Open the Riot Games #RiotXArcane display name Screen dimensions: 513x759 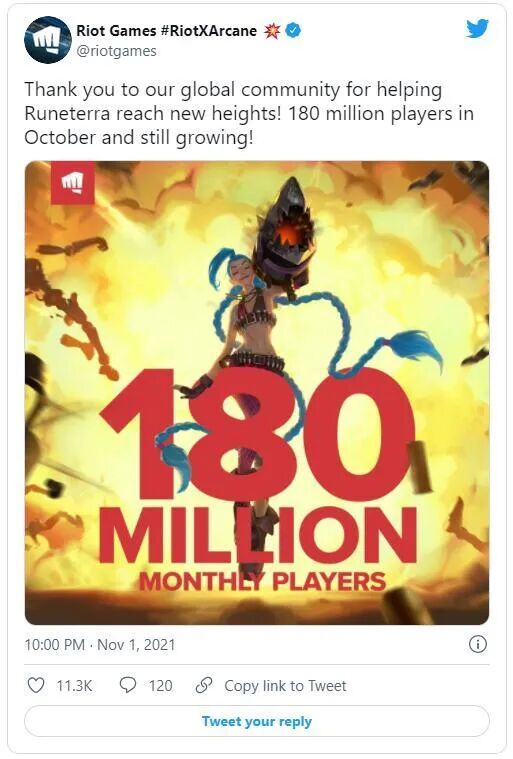coord(166,31)
